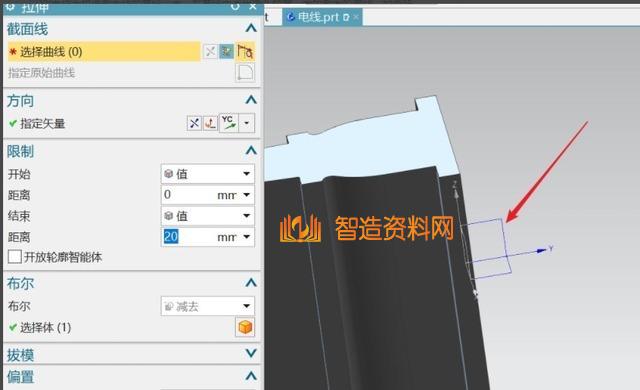The image size is (640, 390).
Task: Click the reverse direction icon in 方向
Action: (194, 123)
